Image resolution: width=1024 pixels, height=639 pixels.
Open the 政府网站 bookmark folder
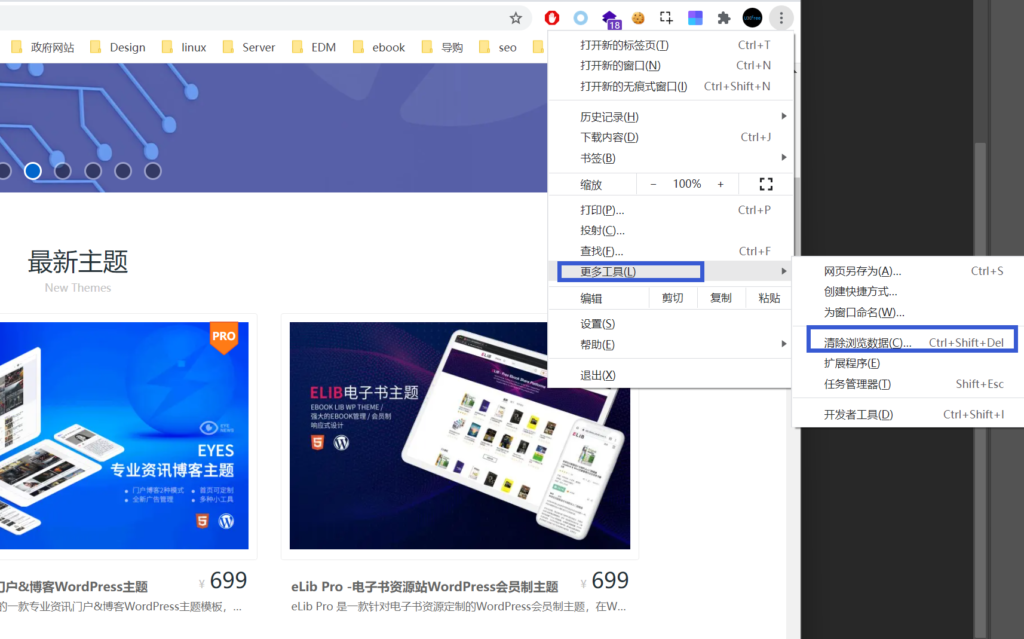(x=43, y=47)
